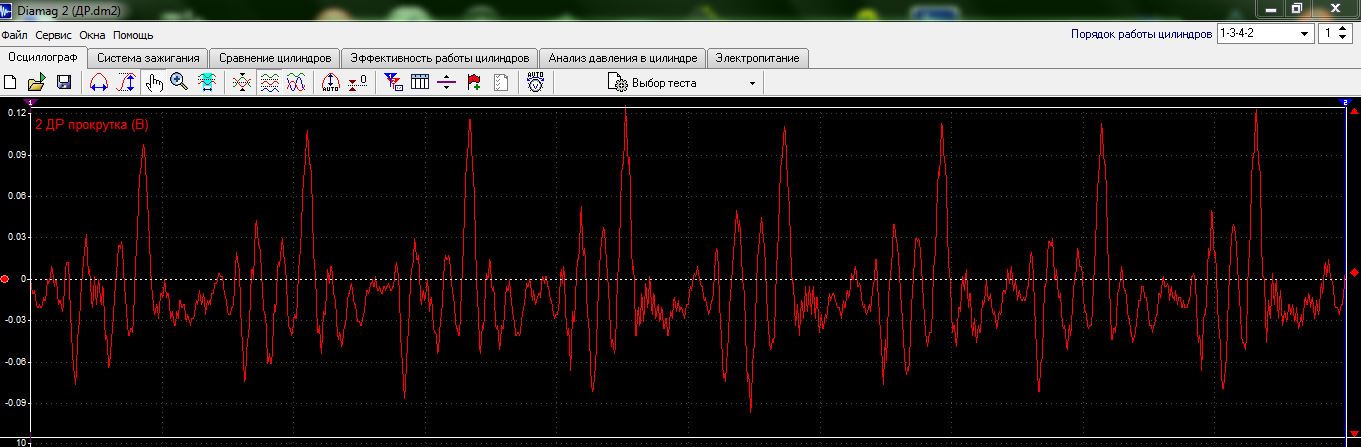Open the Помощь menu

point(133,34)
